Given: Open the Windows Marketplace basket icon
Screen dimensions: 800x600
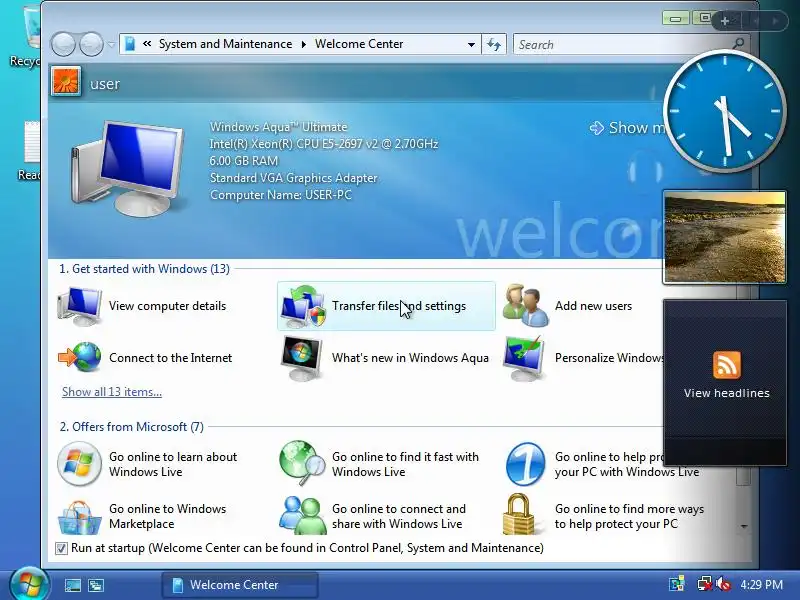Looking at the screenshot, I should tap(79, 517).
